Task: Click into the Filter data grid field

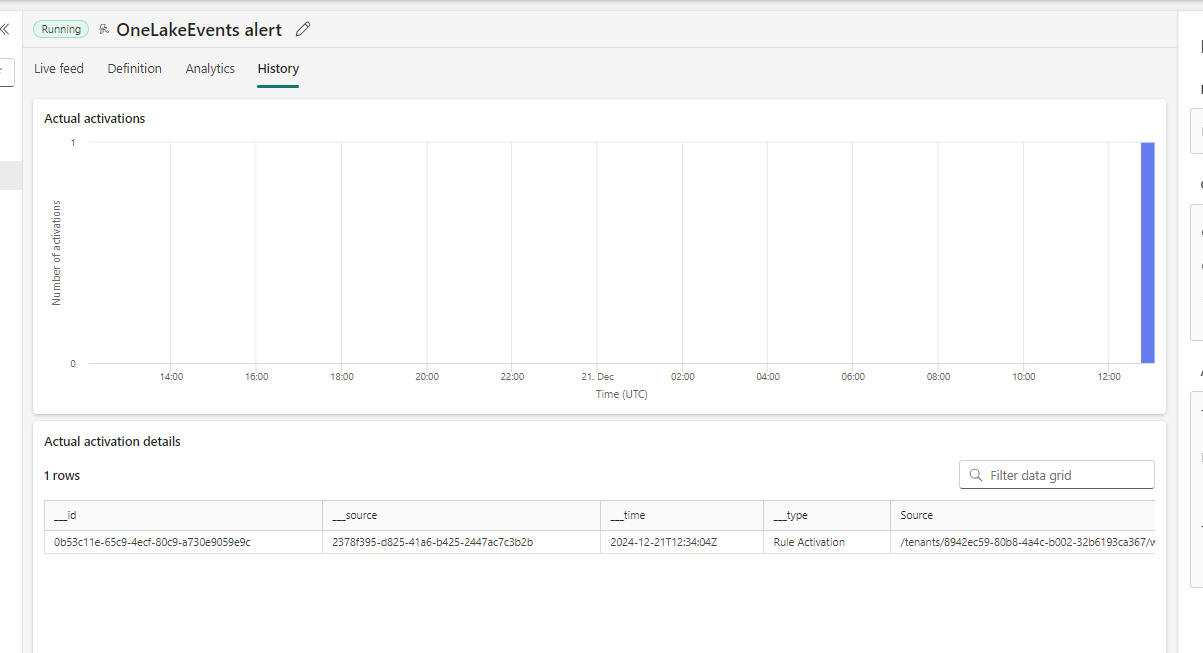Action: (1057, 475)
